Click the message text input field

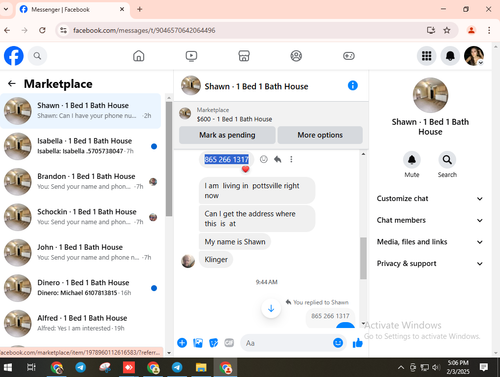tap(287, 343)
